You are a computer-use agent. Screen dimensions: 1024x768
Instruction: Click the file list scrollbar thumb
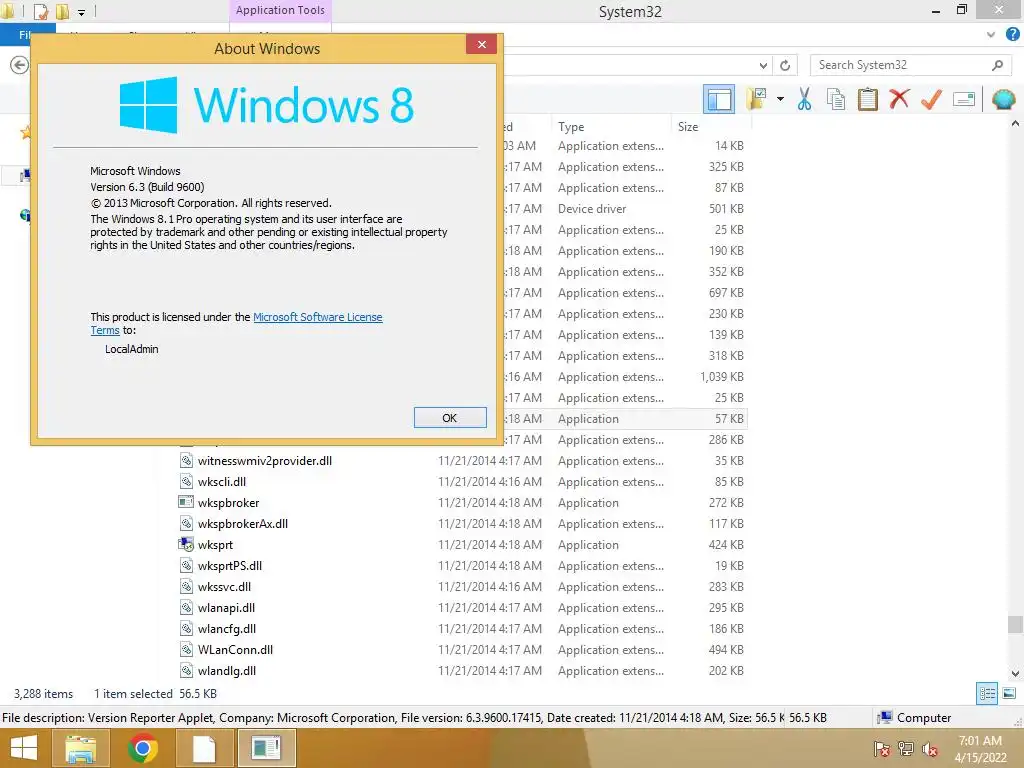(x=1015, y=624)
